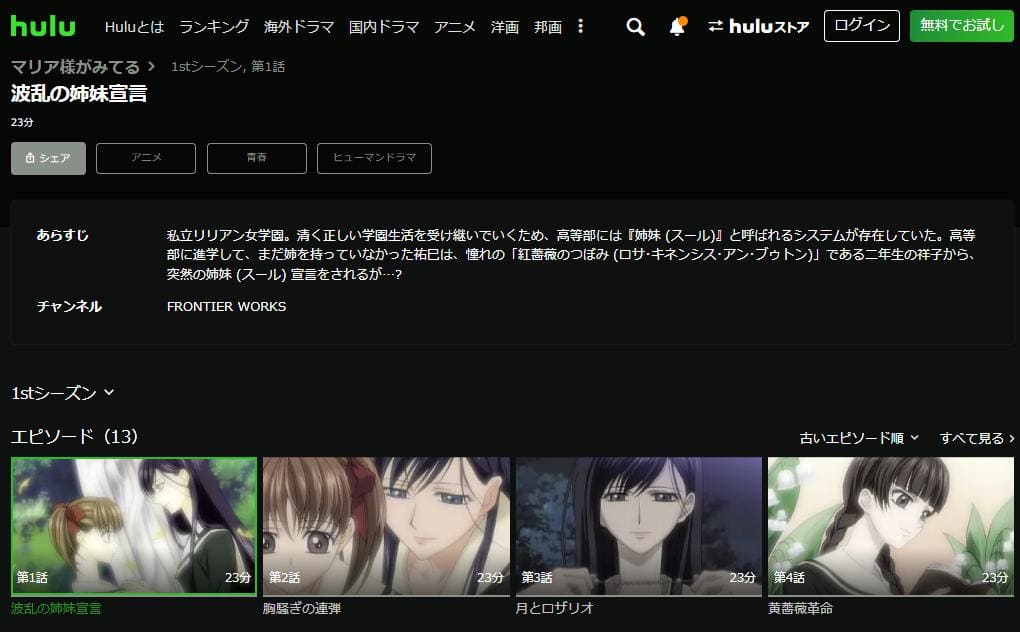Go to マリア様がみてる series breadcrumb
The height and width of the screenshot is (632, 1020).
coord(75,66)
